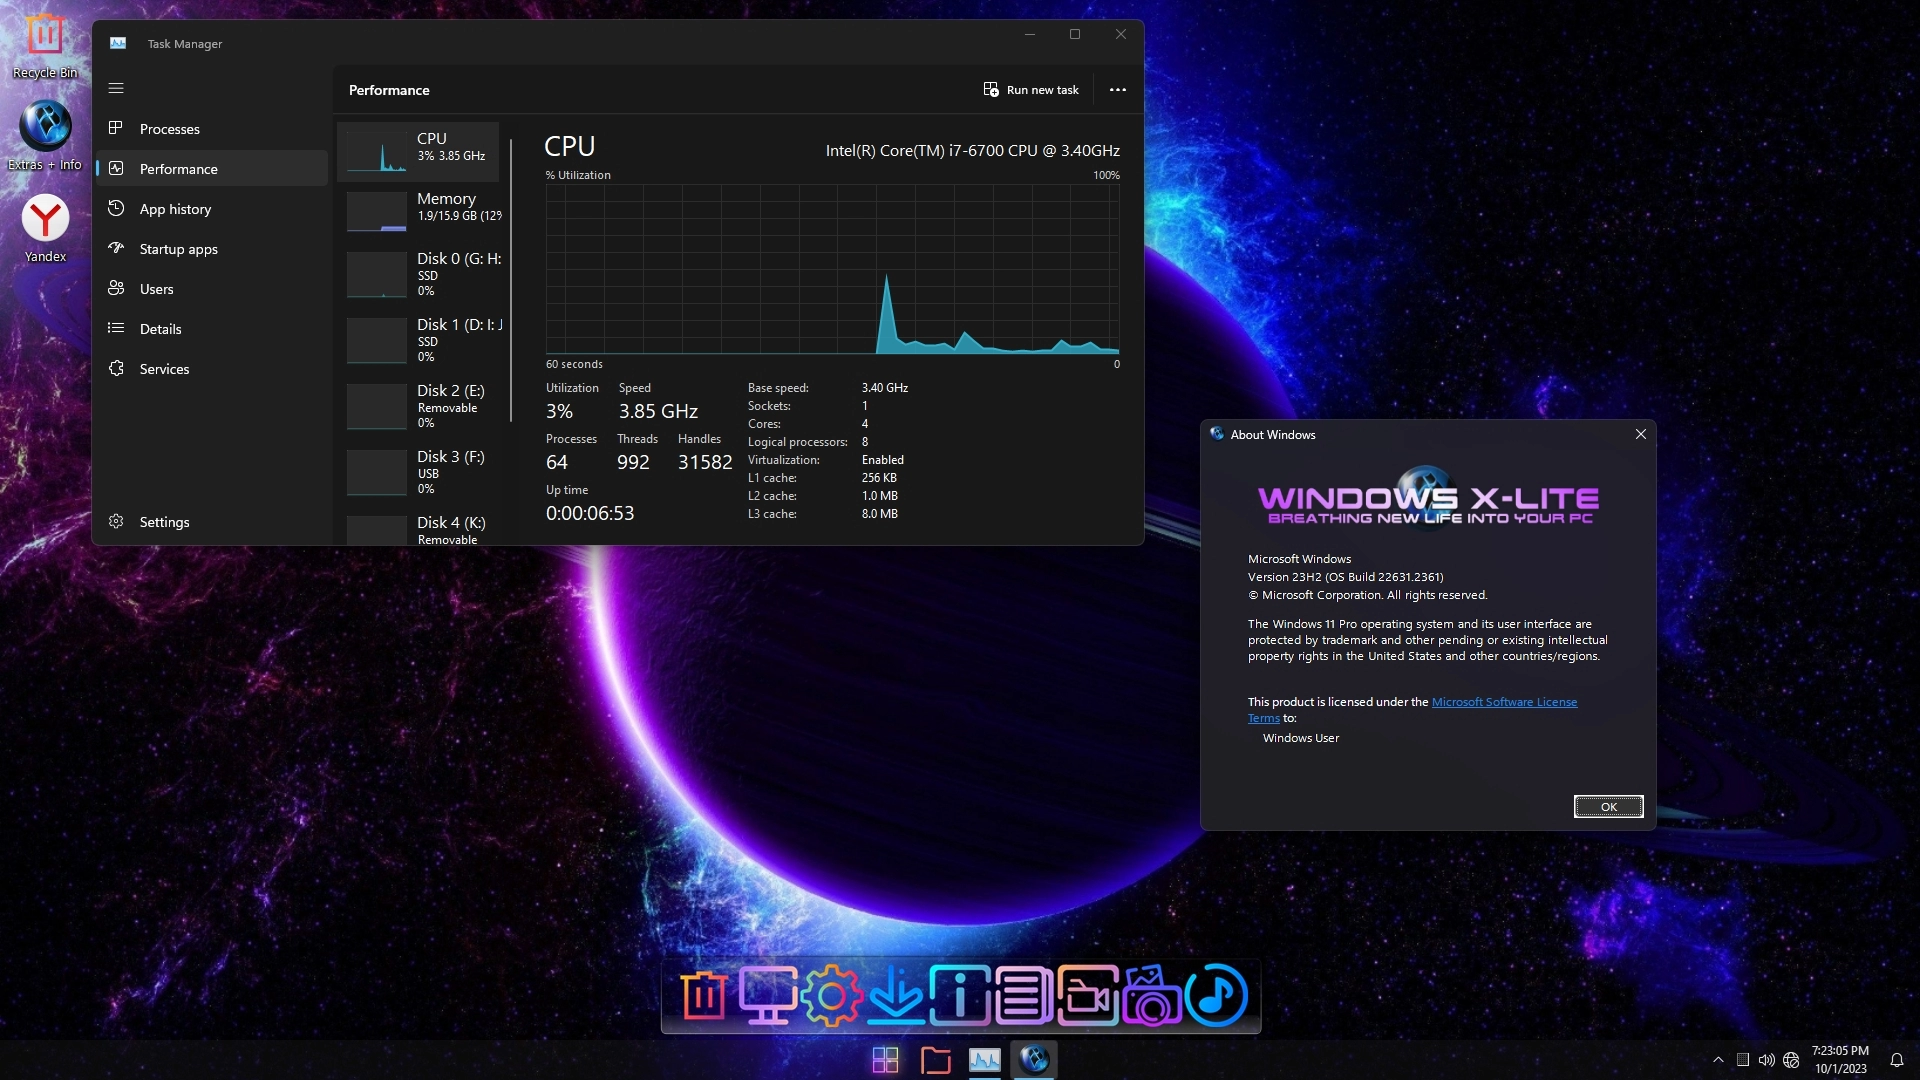Click the music note dock icon
Image resolution: width=1920 pixels, height=1080 pixels.
1216,996
